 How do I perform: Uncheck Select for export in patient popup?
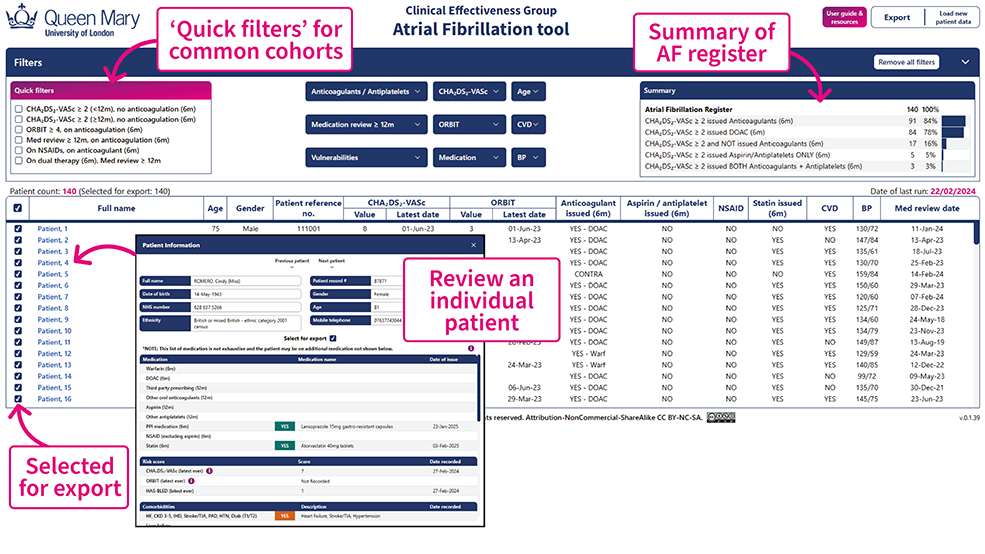tap(333, 338)
